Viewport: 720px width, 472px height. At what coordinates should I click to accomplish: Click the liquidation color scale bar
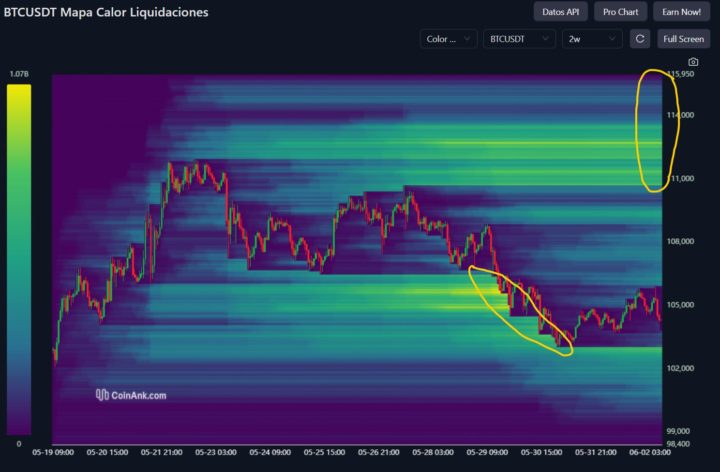tap(19, 259)
